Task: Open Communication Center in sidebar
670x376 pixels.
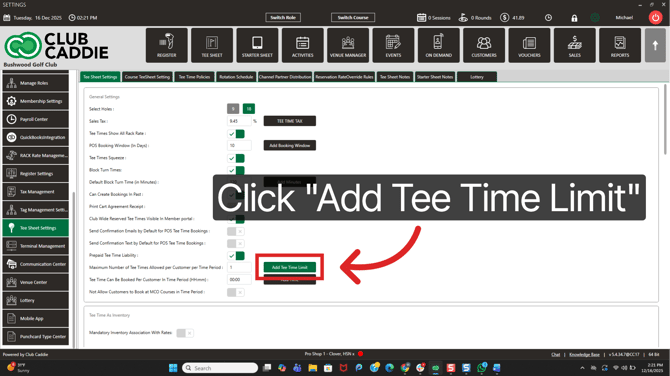Action: (x=35, y=264)
